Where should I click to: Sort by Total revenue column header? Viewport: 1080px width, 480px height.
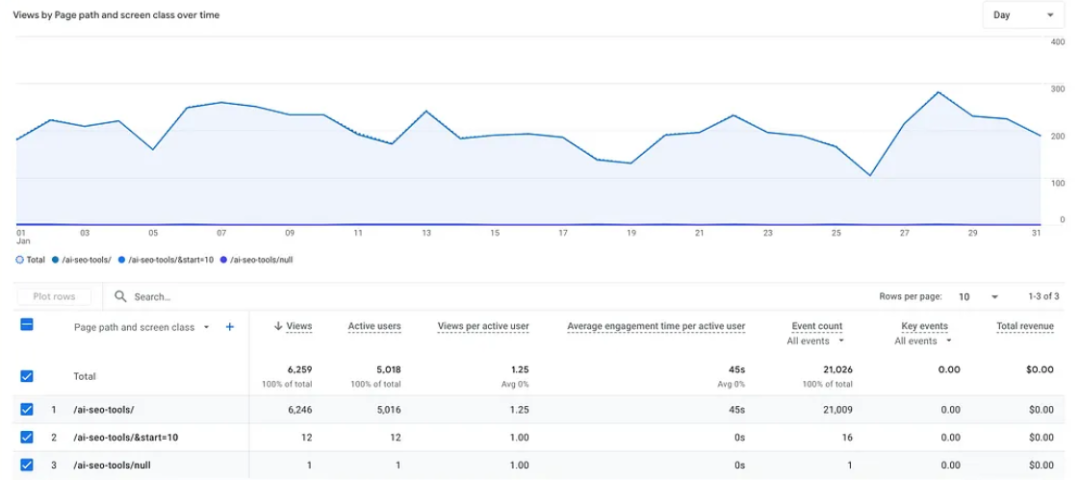[1024, 326]
